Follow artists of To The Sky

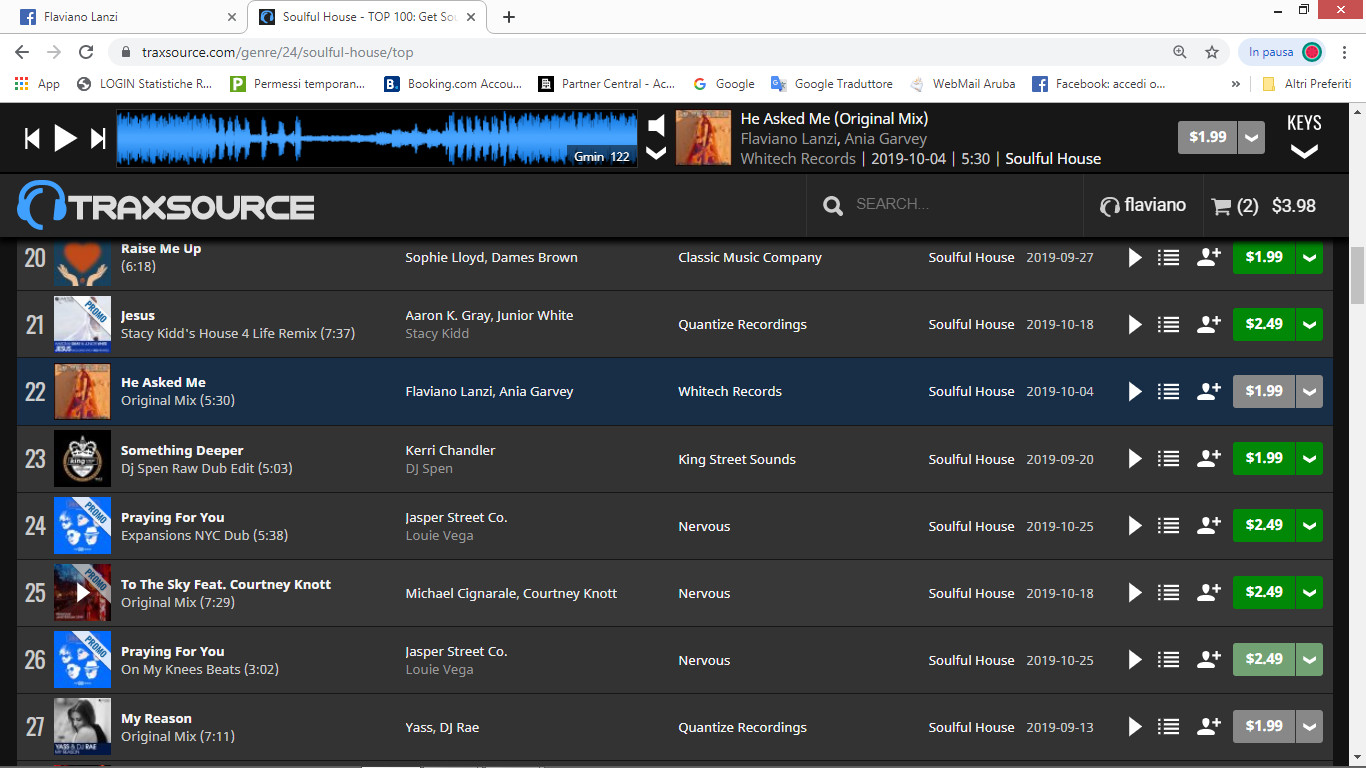click(x=1208, y=593)
